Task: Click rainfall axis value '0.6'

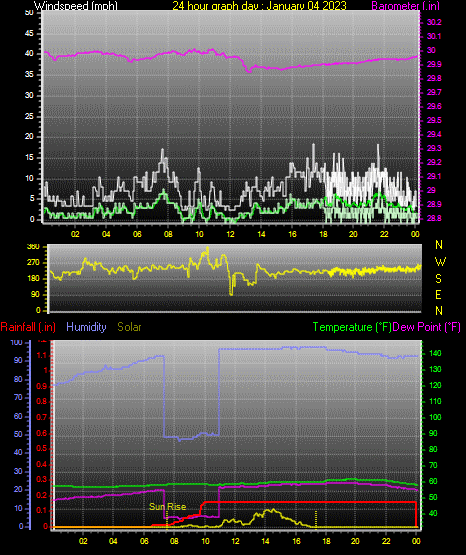Action: [x=42, y=434]
